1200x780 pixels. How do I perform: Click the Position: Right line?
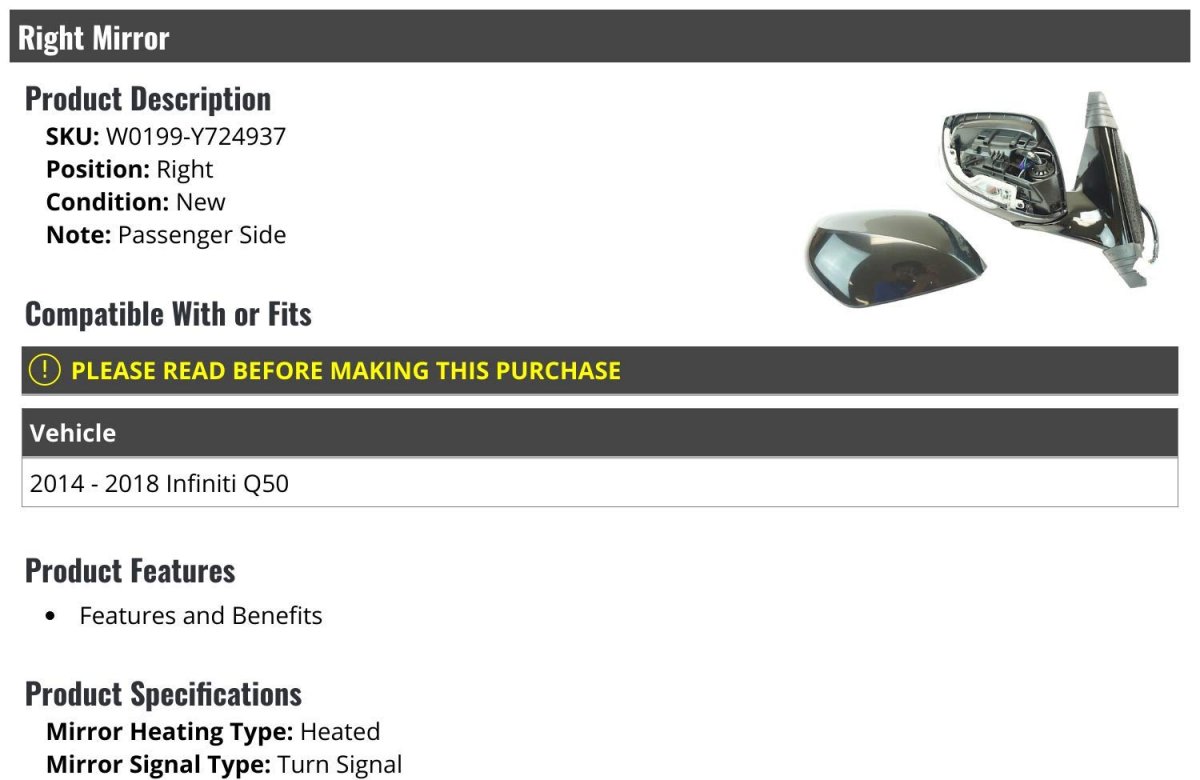click(x=130, y=169)
